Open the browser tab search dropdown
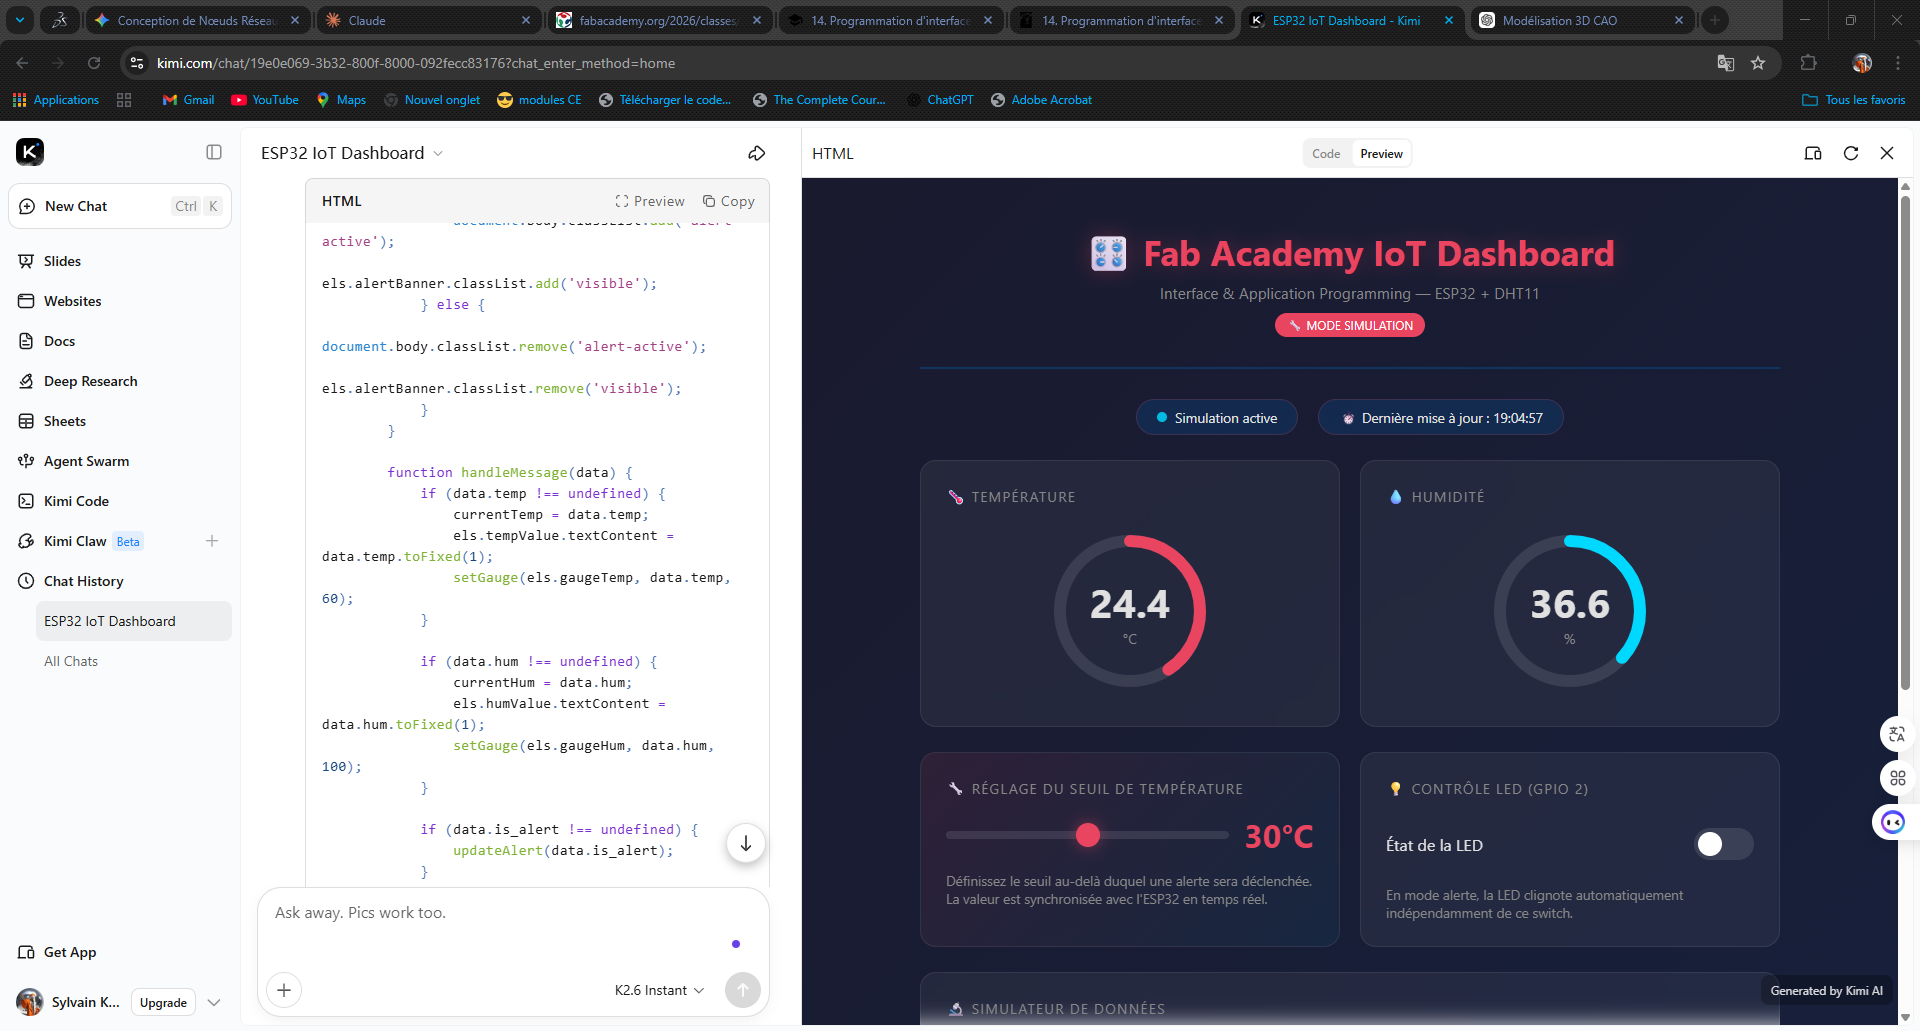Screen dimensions: 1920x1031 coord(20,20)
